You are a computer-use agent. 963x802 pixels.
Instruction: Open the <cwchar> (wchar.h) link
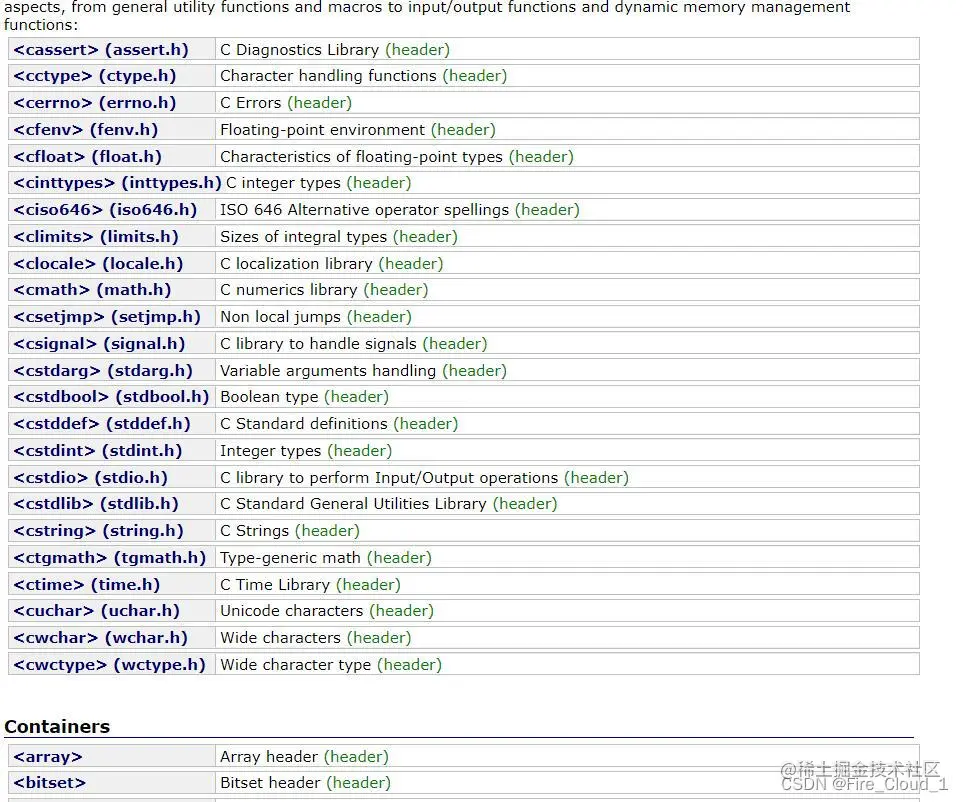100,637
